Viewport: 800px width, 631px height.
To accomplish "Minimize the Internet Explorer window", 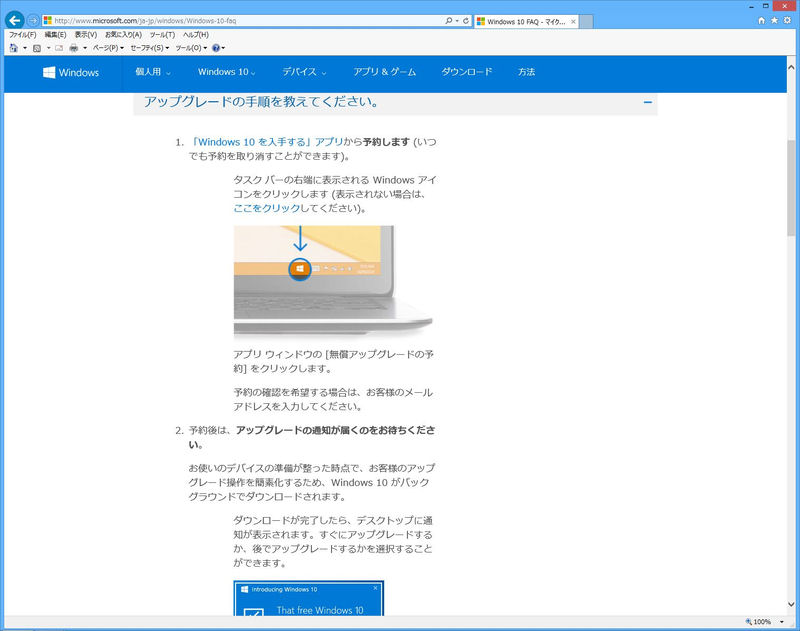I will point(751,7).
